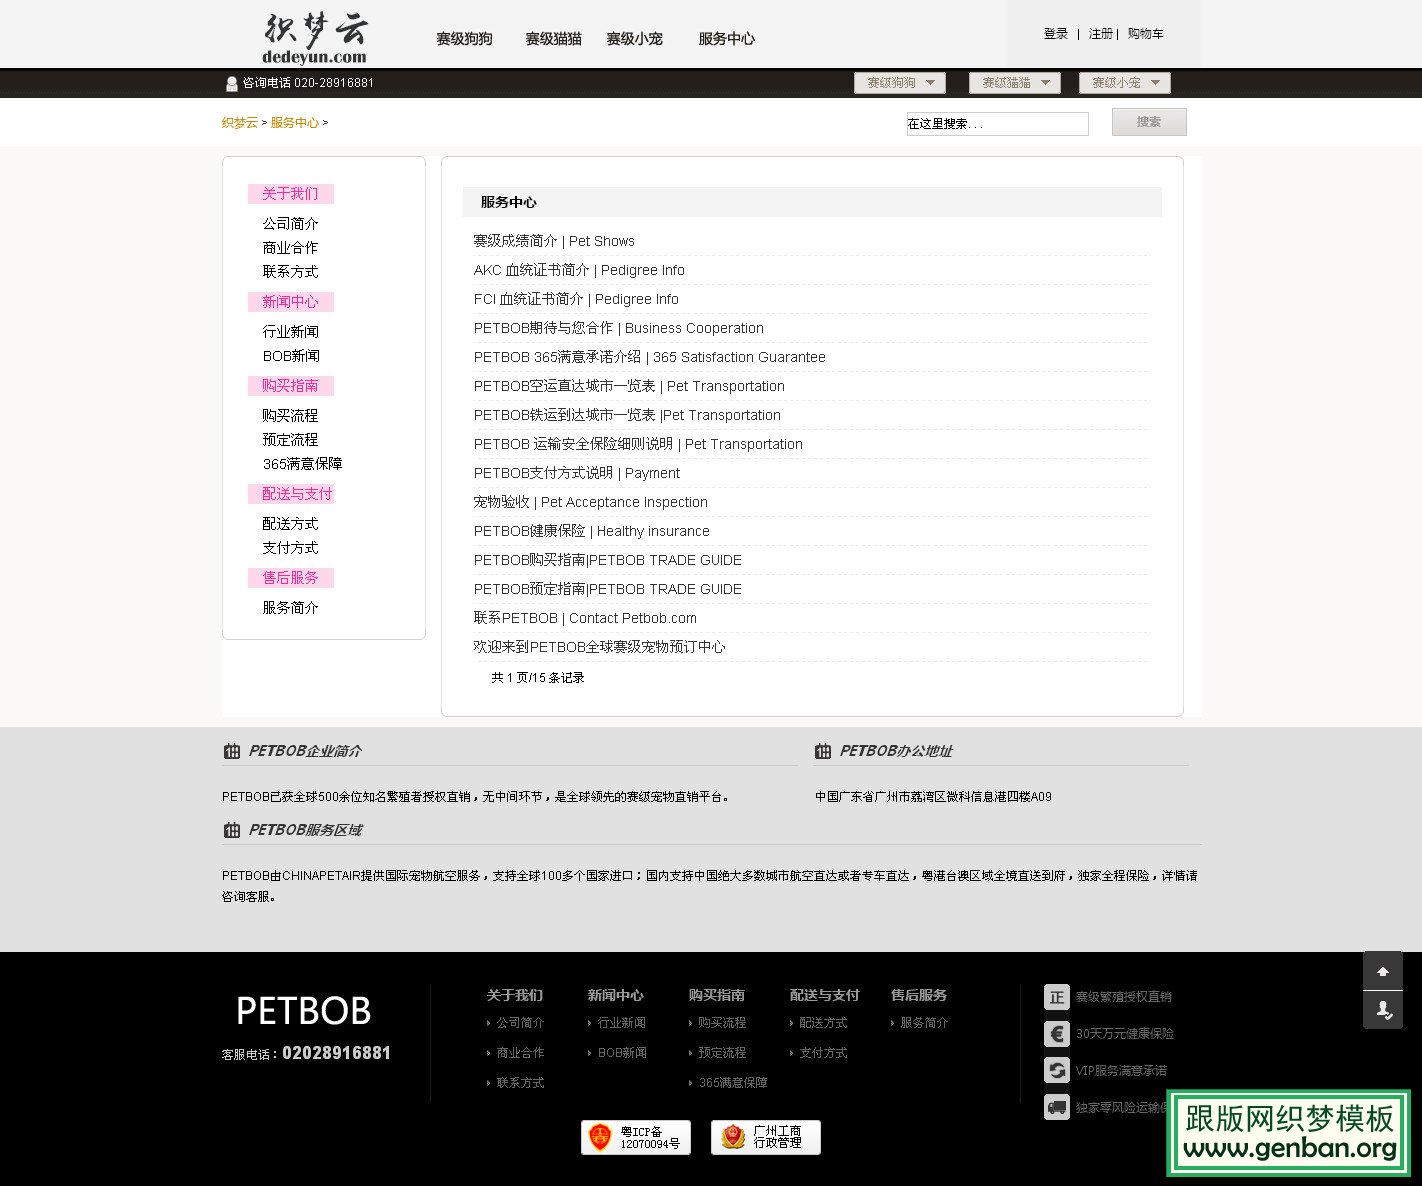1422x1186 pixels.
Task: Click the 正 authorized breeding icon
Action: [x=1057, y=997]
